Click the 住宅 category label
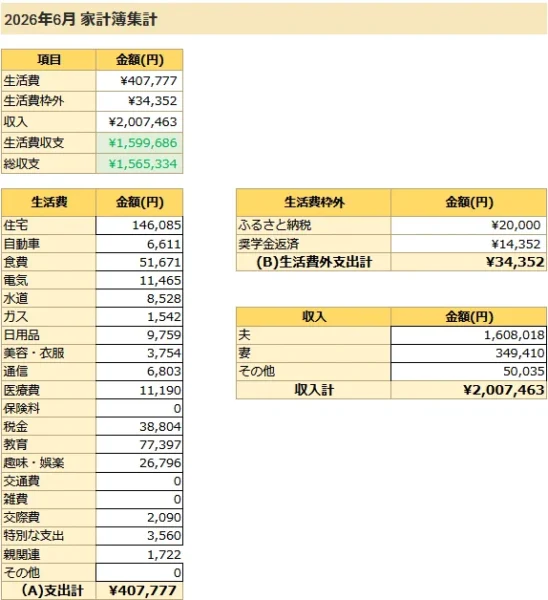The height and width of the screenshot is (600, 548). (x=49, y=225)
